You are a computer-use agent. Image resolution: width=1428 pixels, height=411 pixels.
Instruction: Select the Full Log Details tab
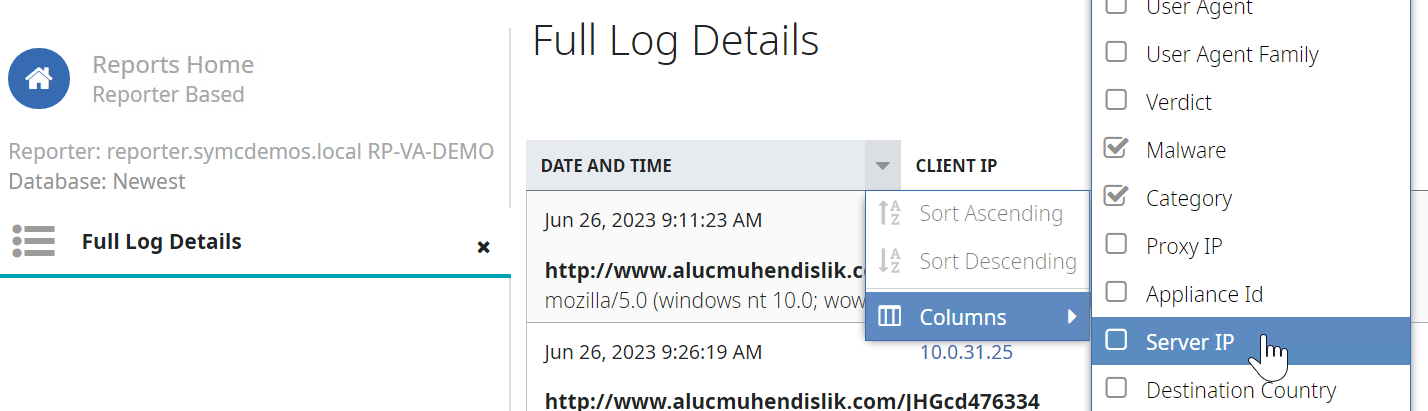coord(161,241)
